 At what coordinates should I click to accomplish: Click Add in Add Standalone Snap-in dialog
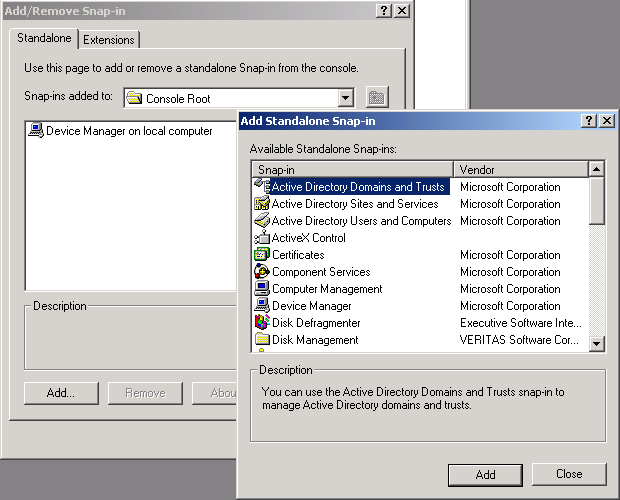coord(485,475)
